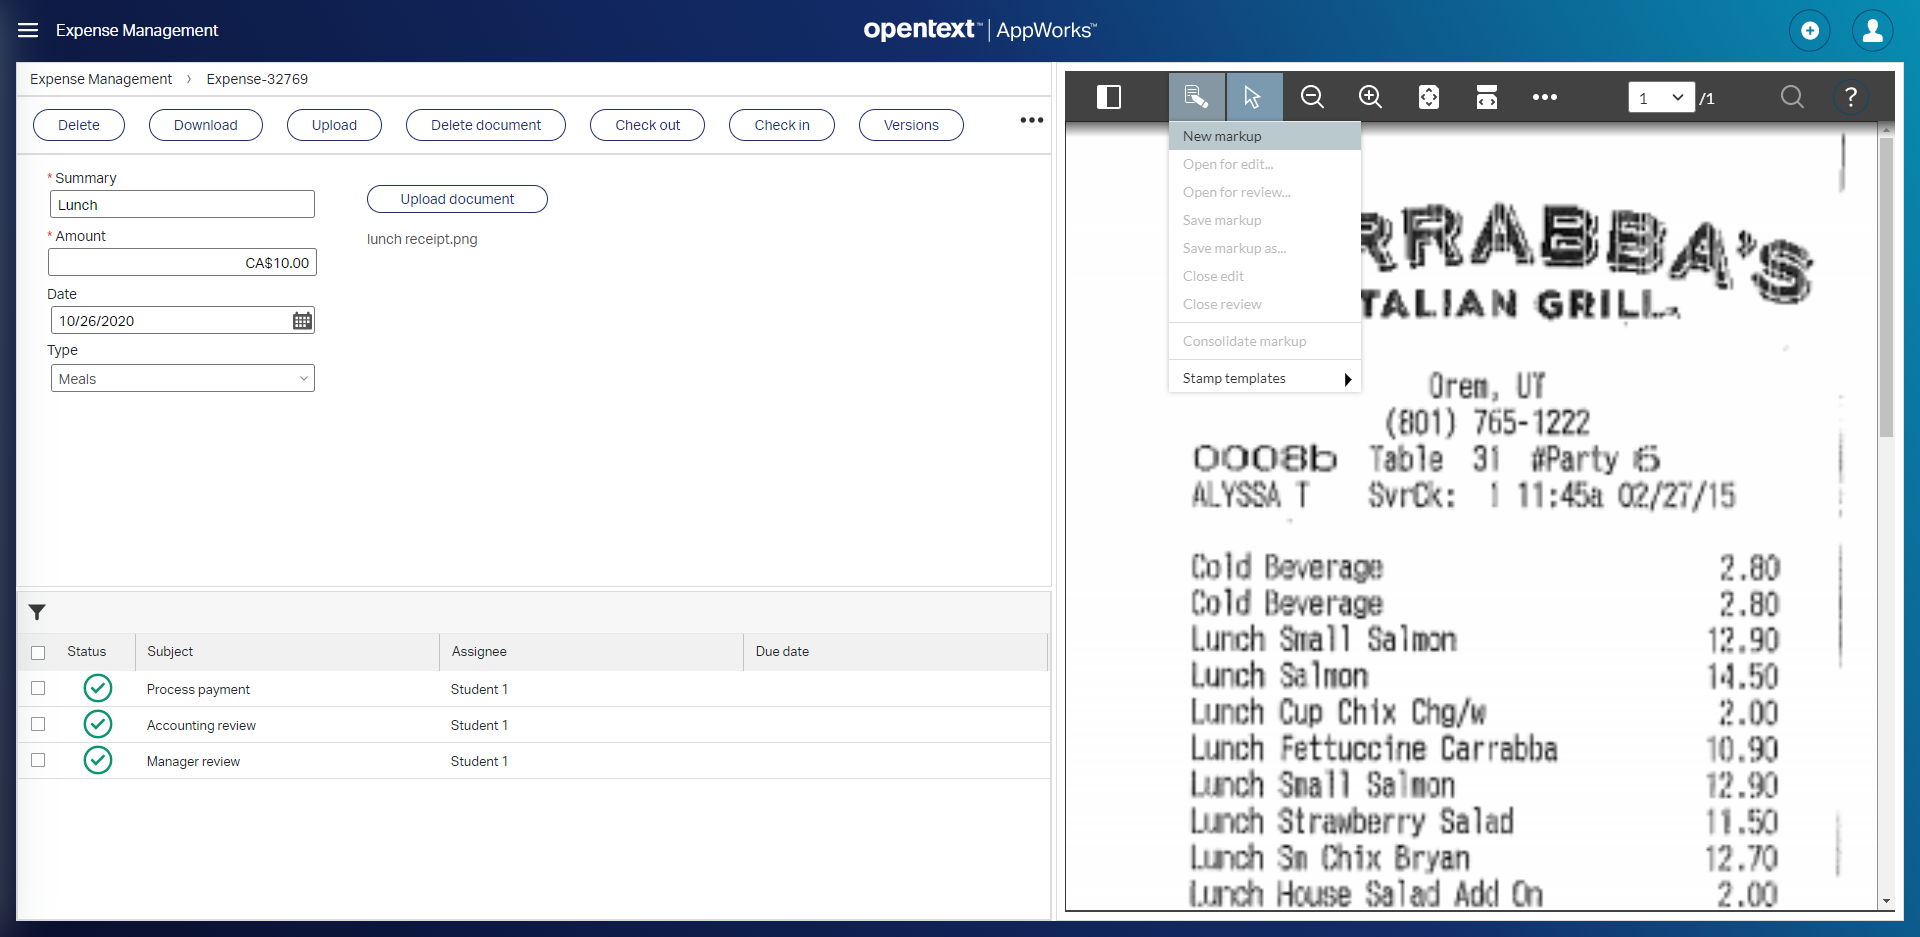Screen dimensions: 1920x937
Task: Open more viewer tools ellipsis
Action: (x=1545, y=97)
